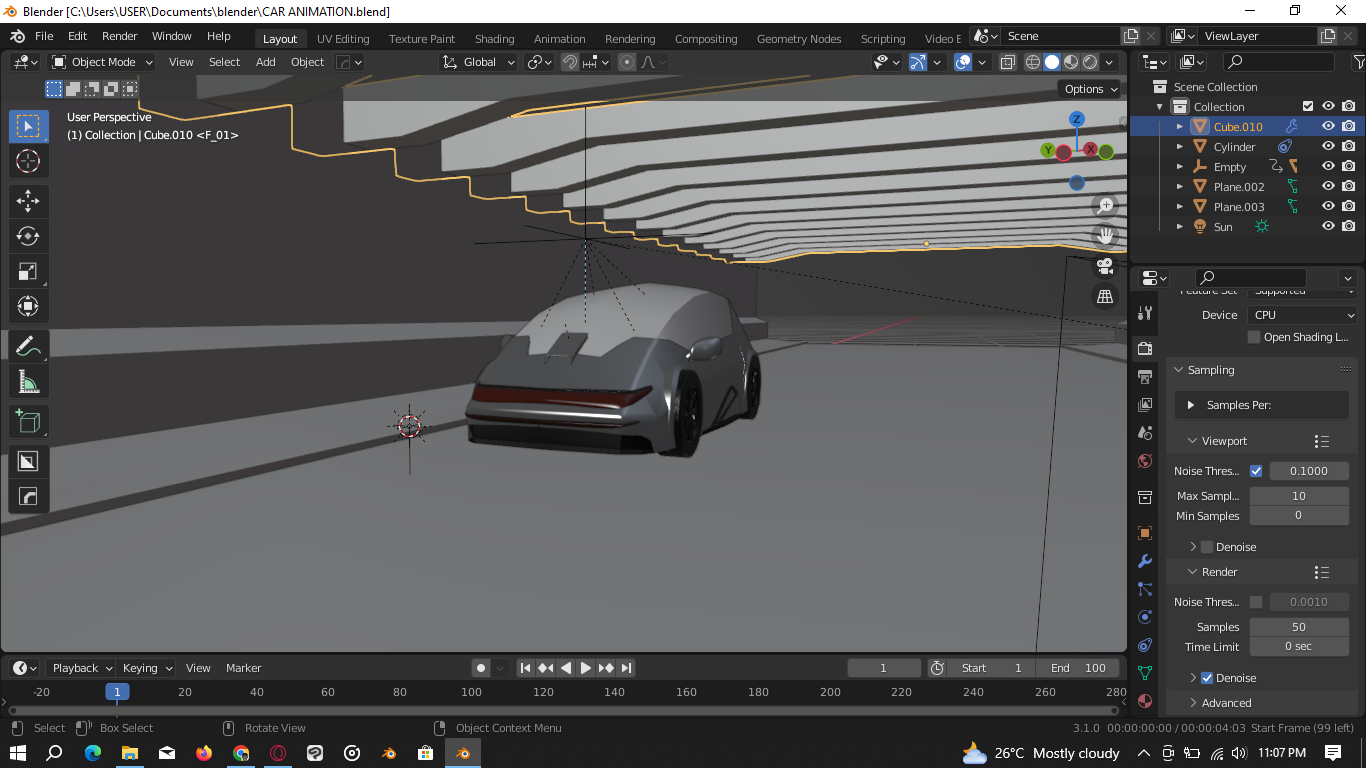Click the Z axis on navigation gizmo
Screen dimensions: 1366x768
(x=1076, y=119)
